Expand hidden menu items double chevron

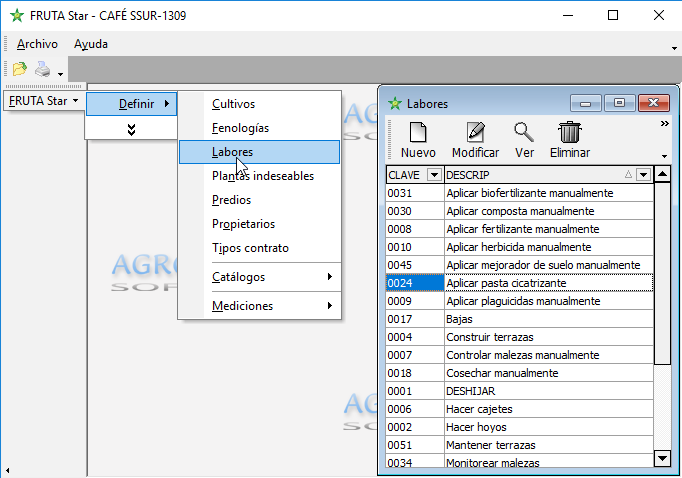(x=131, y=129)
